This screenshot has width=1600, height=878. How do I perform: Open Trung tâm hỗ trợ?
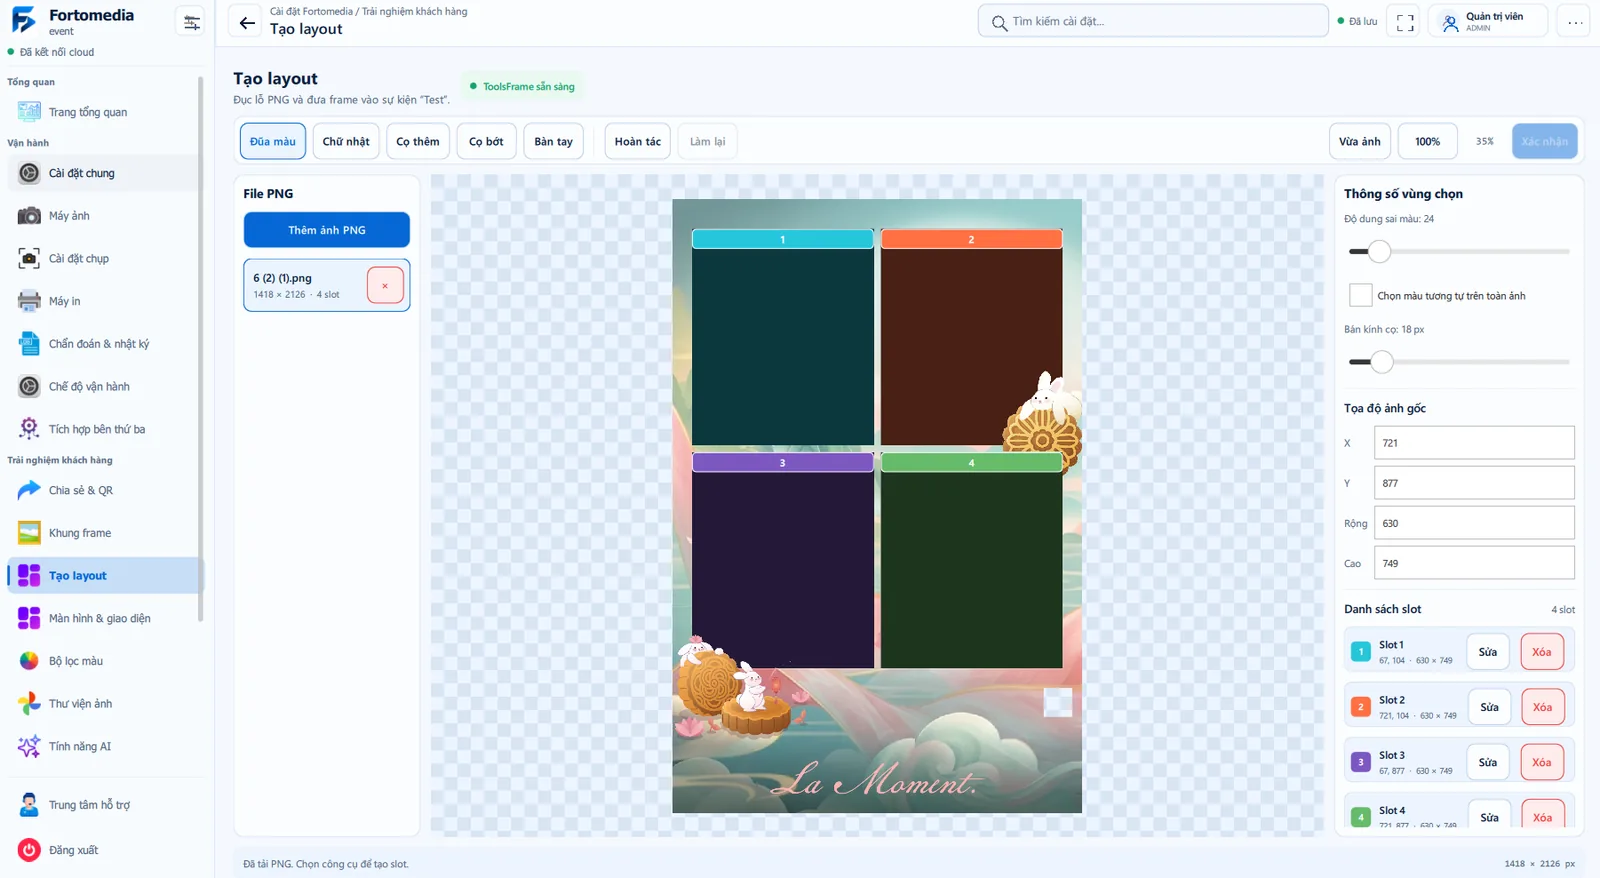coord(104,805)
